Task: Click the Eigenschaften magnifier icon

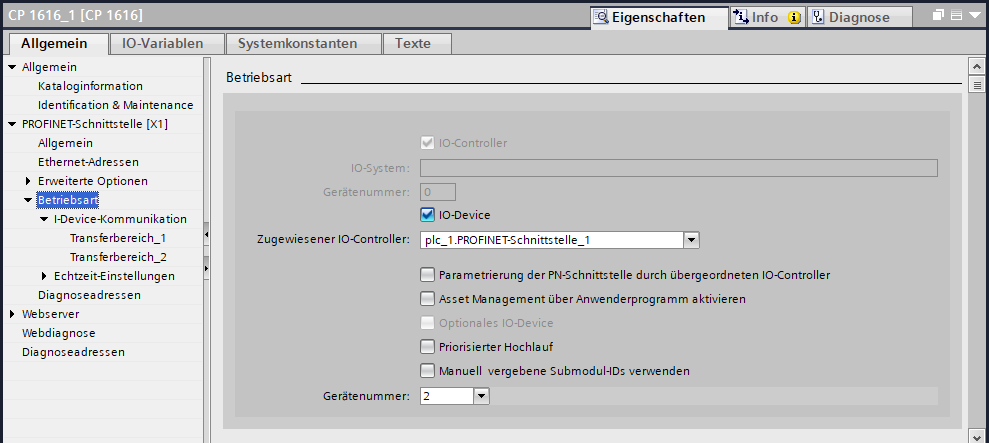Action: point(602,17)
